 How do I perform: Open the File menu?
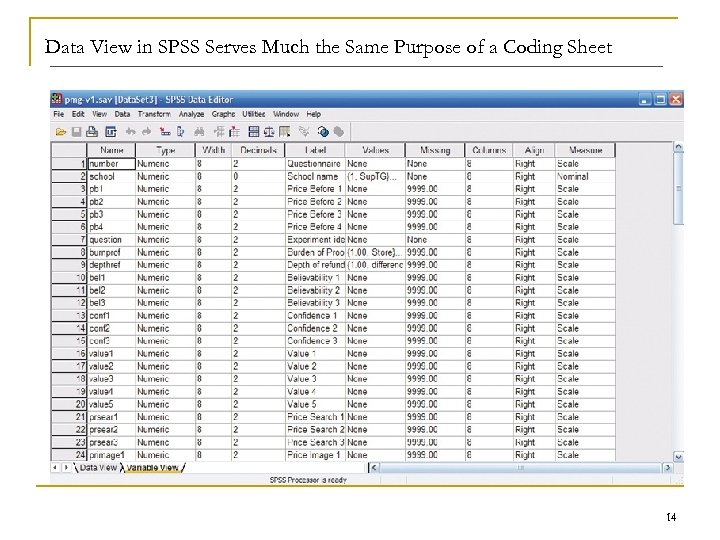click(x=58, y=114)
